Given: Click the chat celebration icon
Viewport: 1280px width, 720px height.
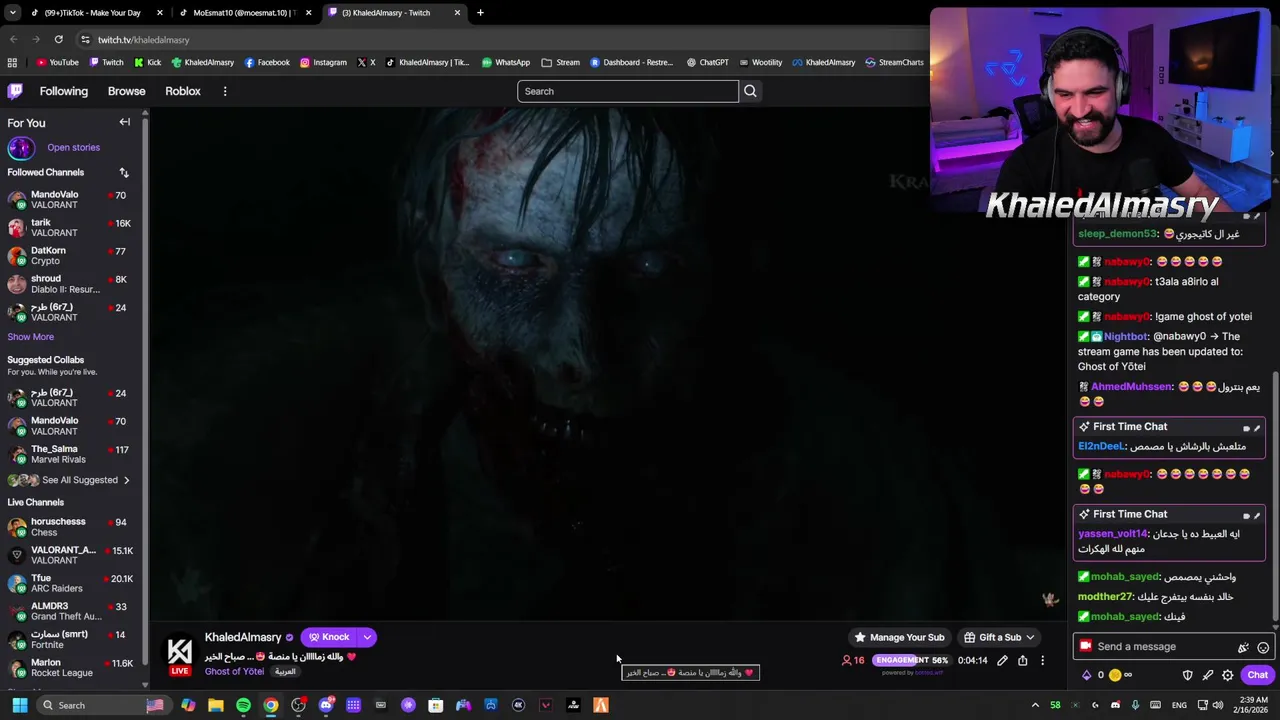Looking at the screenshot, I should pos(1243,647).
